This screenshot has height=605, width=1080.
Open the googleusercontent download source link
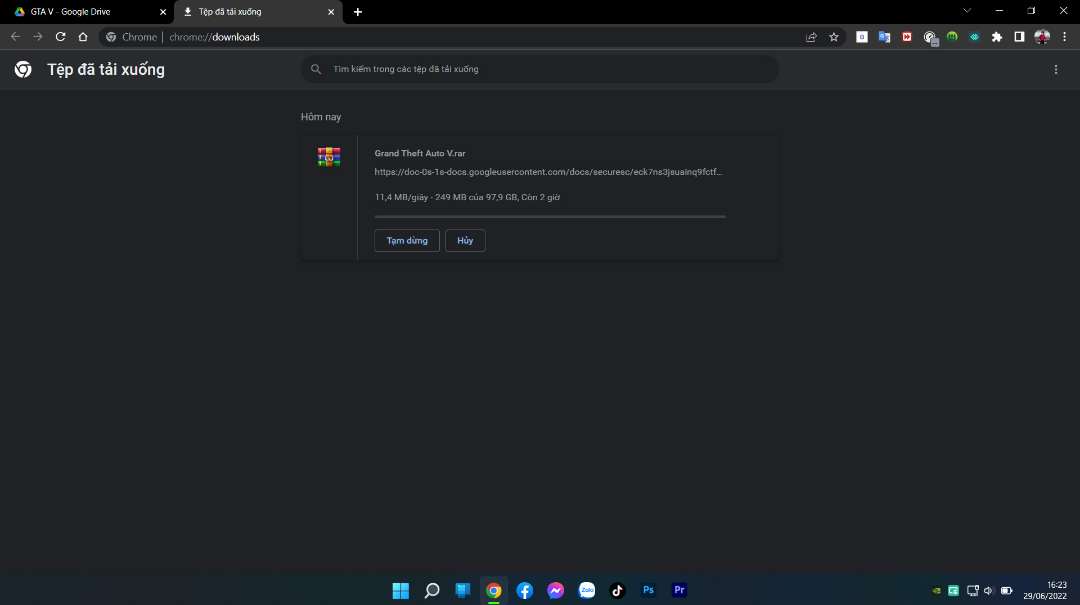coord(548,172)
